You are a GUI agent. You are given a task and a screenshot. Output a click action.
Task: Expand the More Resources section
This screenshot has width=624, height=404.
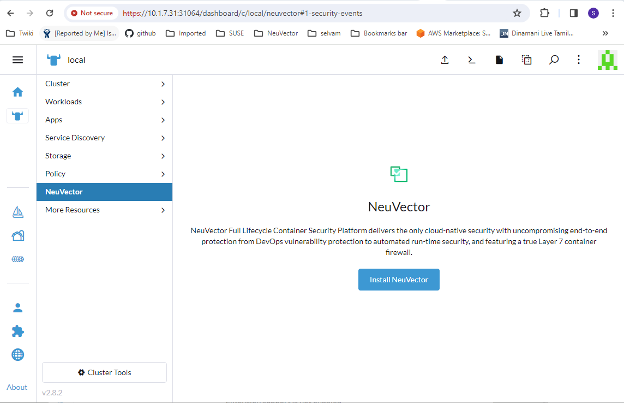pyautogui.click(x=104, y=210)
